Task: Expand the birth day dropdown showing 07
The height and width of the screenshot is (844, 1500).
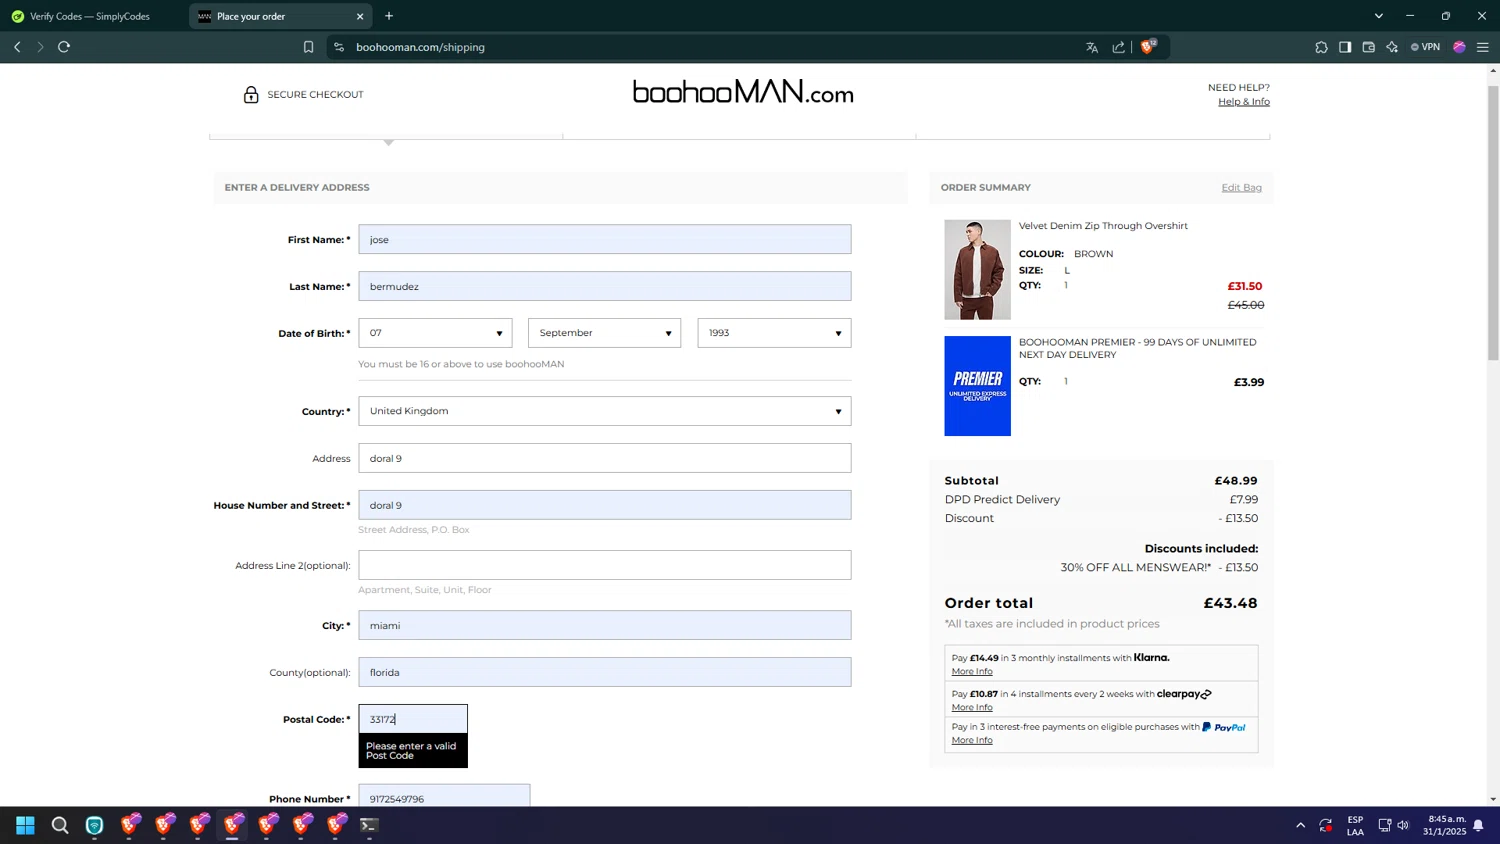Action: pos(435,333)
